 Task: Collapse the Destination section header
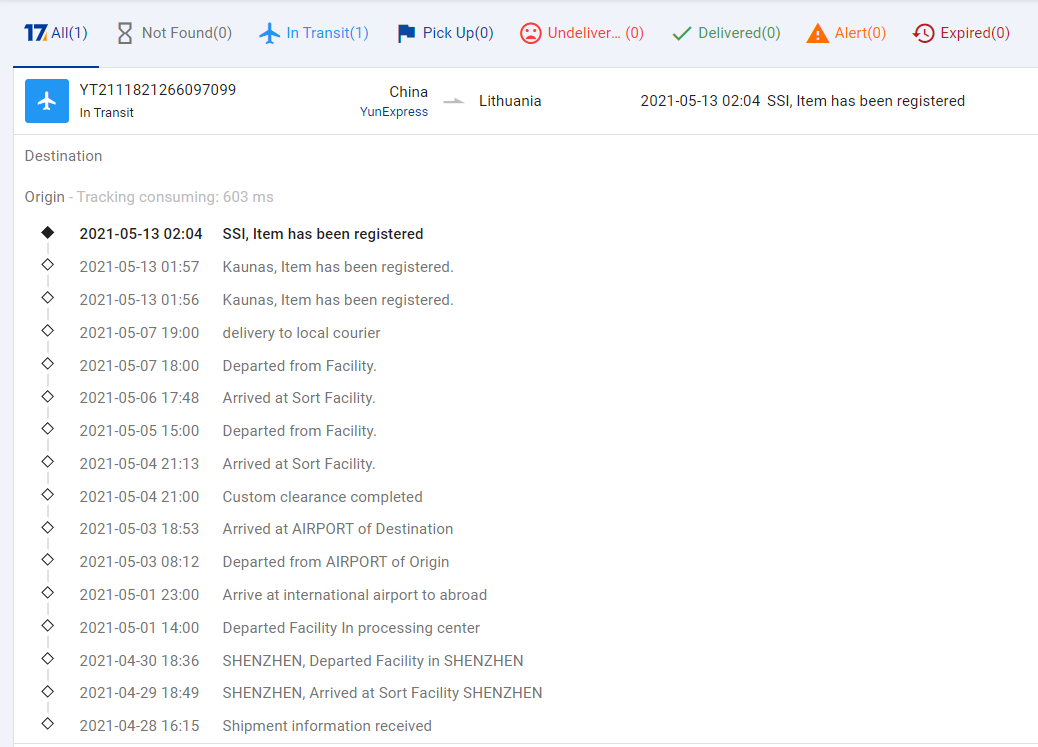click(64, 156)
